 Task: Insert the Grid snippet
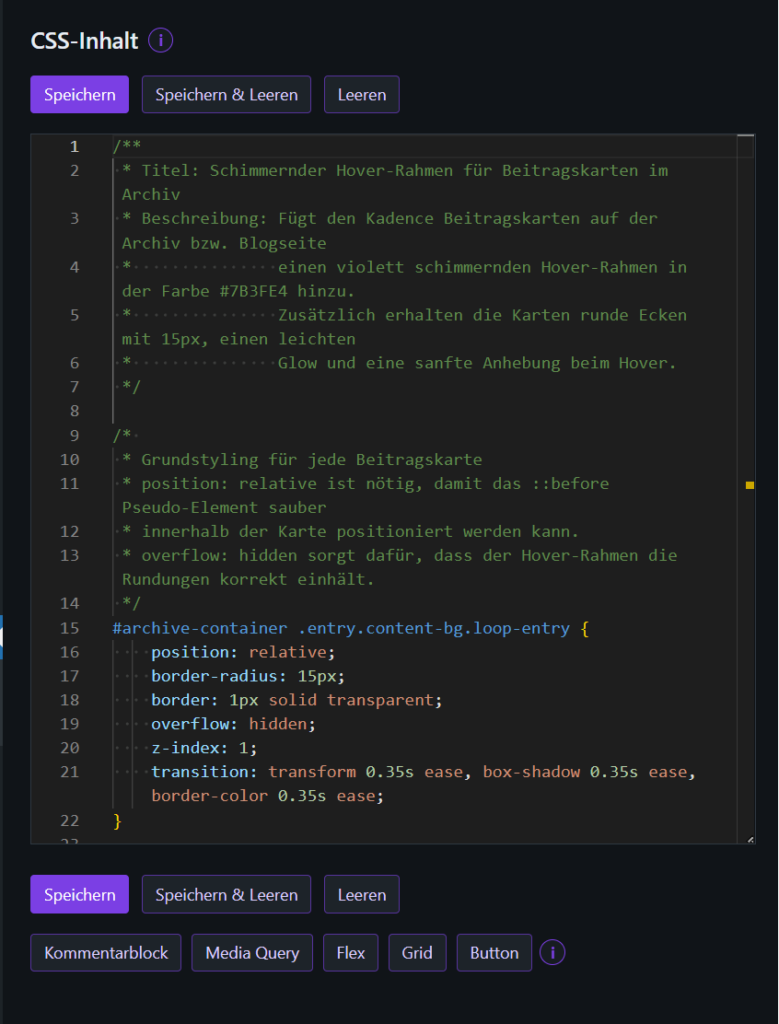click(417, 952)
